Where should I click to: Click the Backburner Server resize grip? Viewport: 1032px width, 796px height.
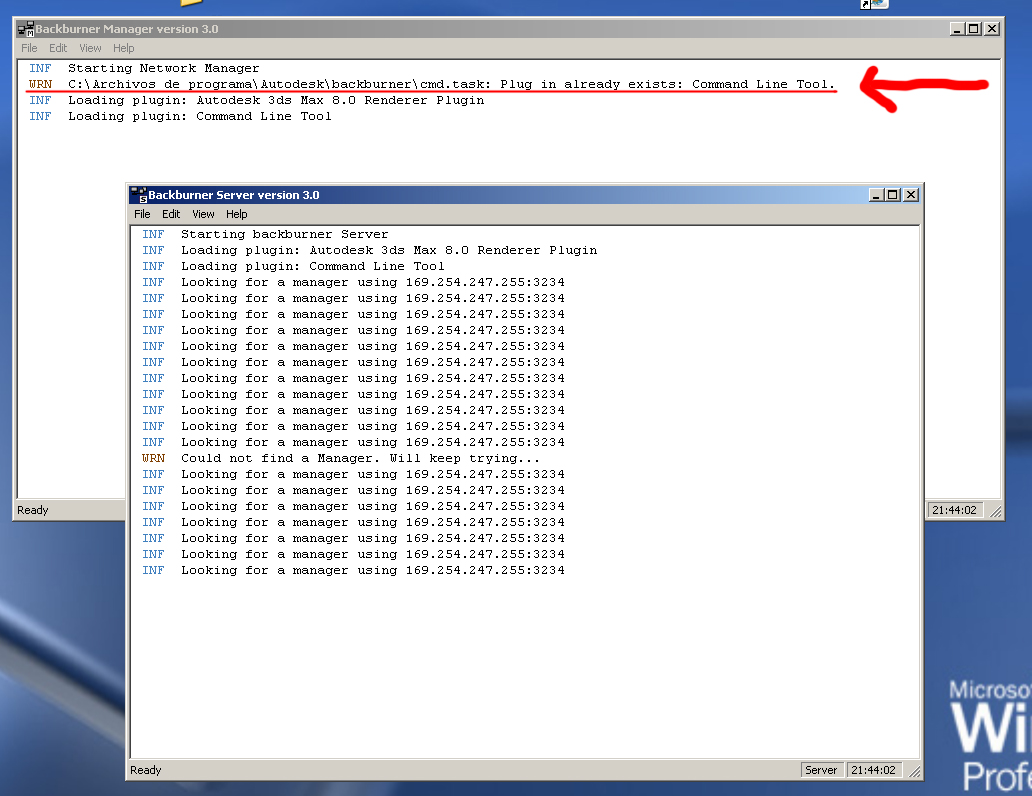(x=914, y=771)
